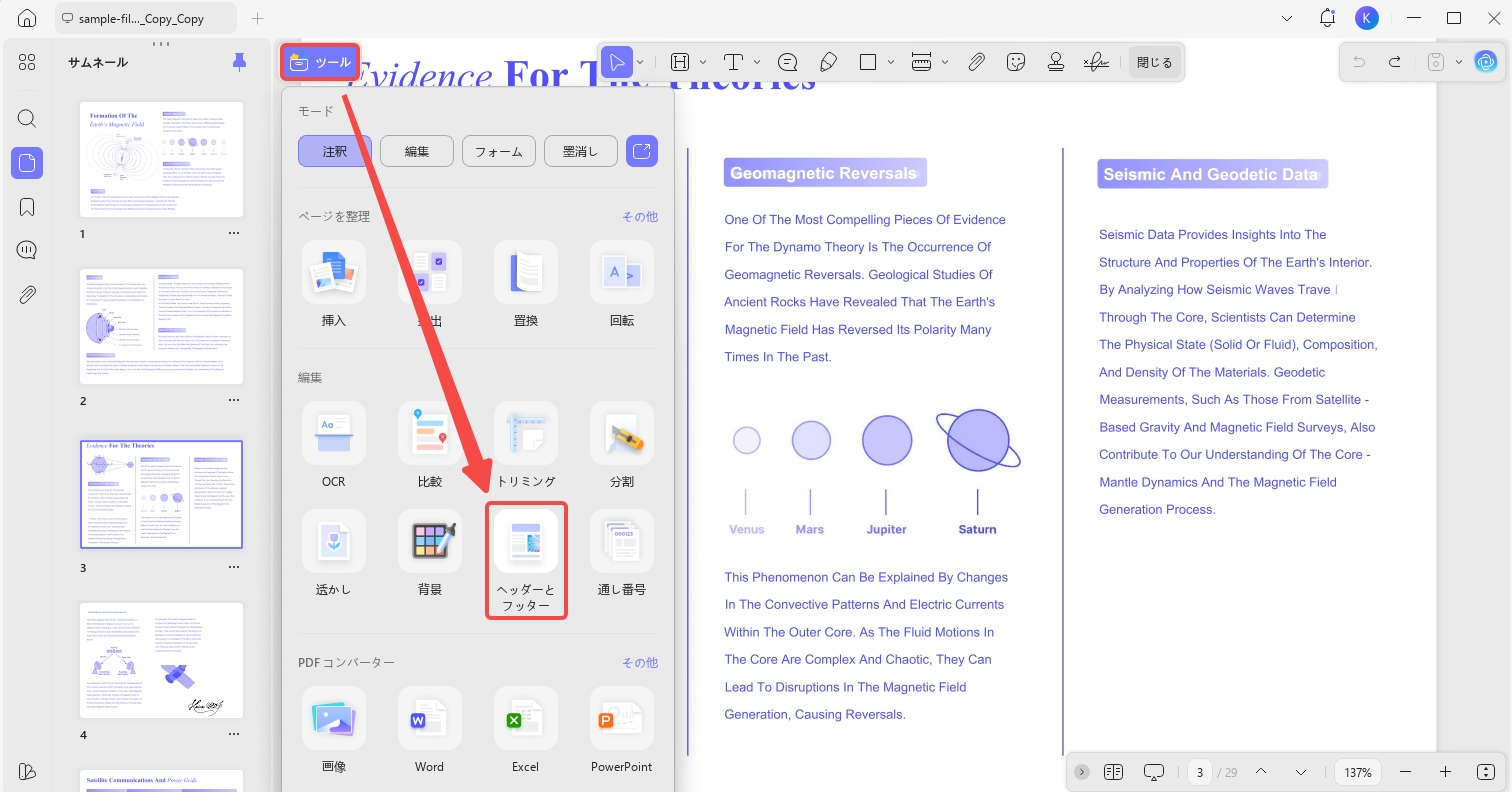Open the 分割 split tool
Image resolution: width=1512 pixels, height=792 pixels.
point(622,446)
